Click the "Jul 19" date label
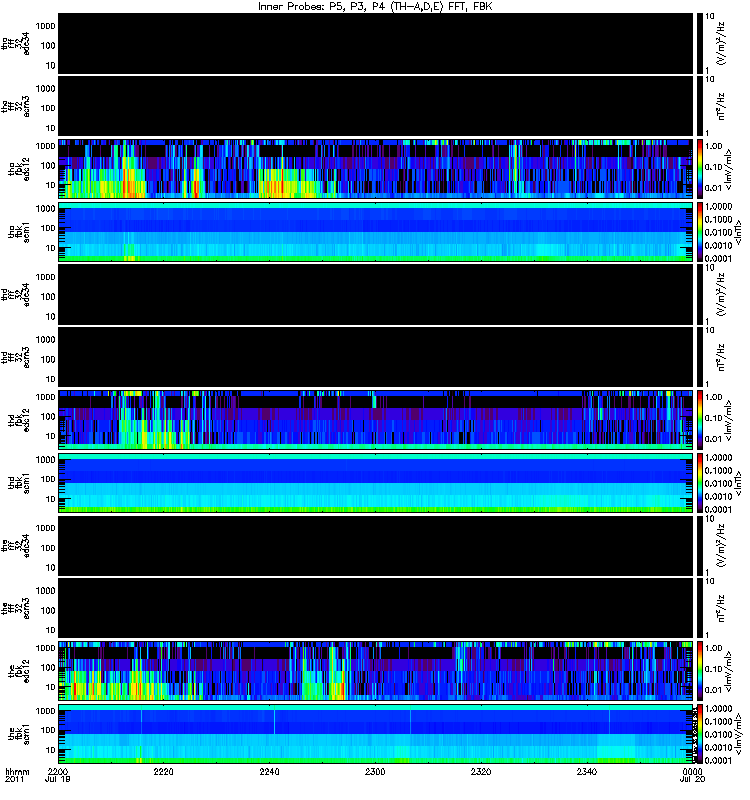This screenshot has height=800, width=750. click(x=58, y=779)
